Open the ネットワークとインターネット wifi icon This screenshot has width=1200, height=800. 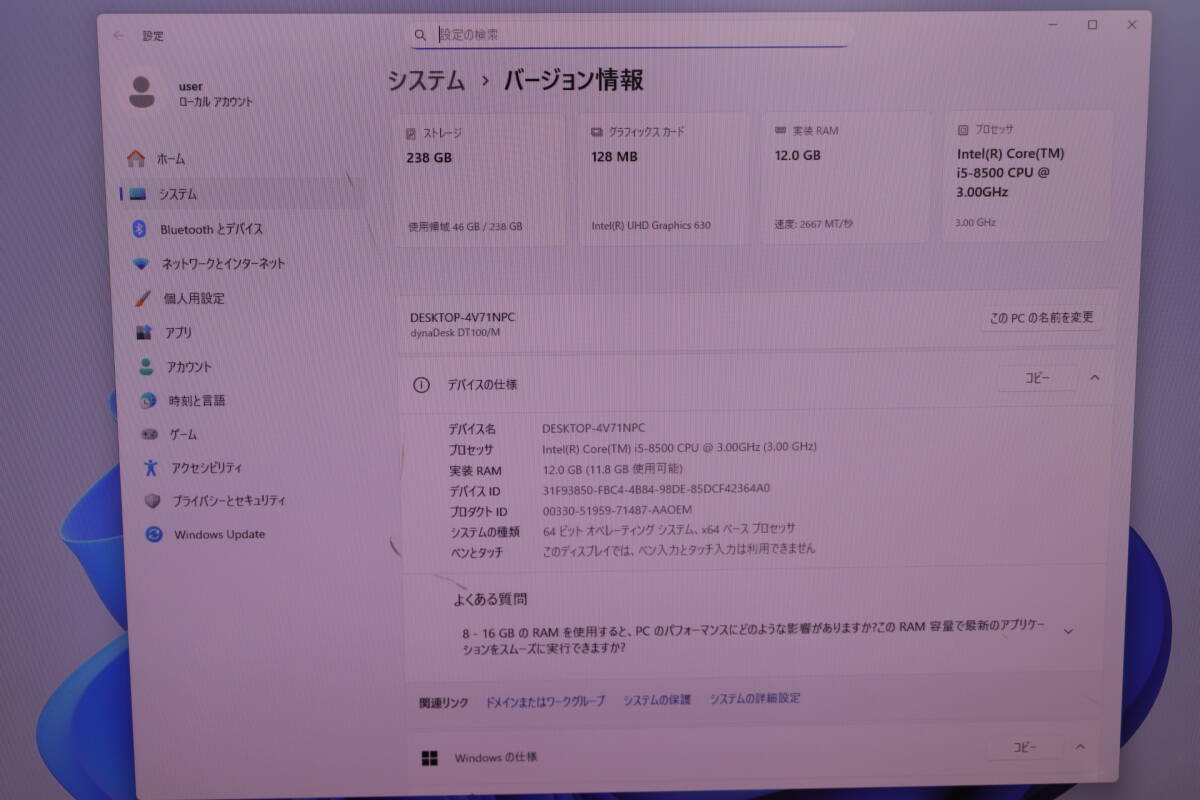pyautogui.click(x=142, y=264)
